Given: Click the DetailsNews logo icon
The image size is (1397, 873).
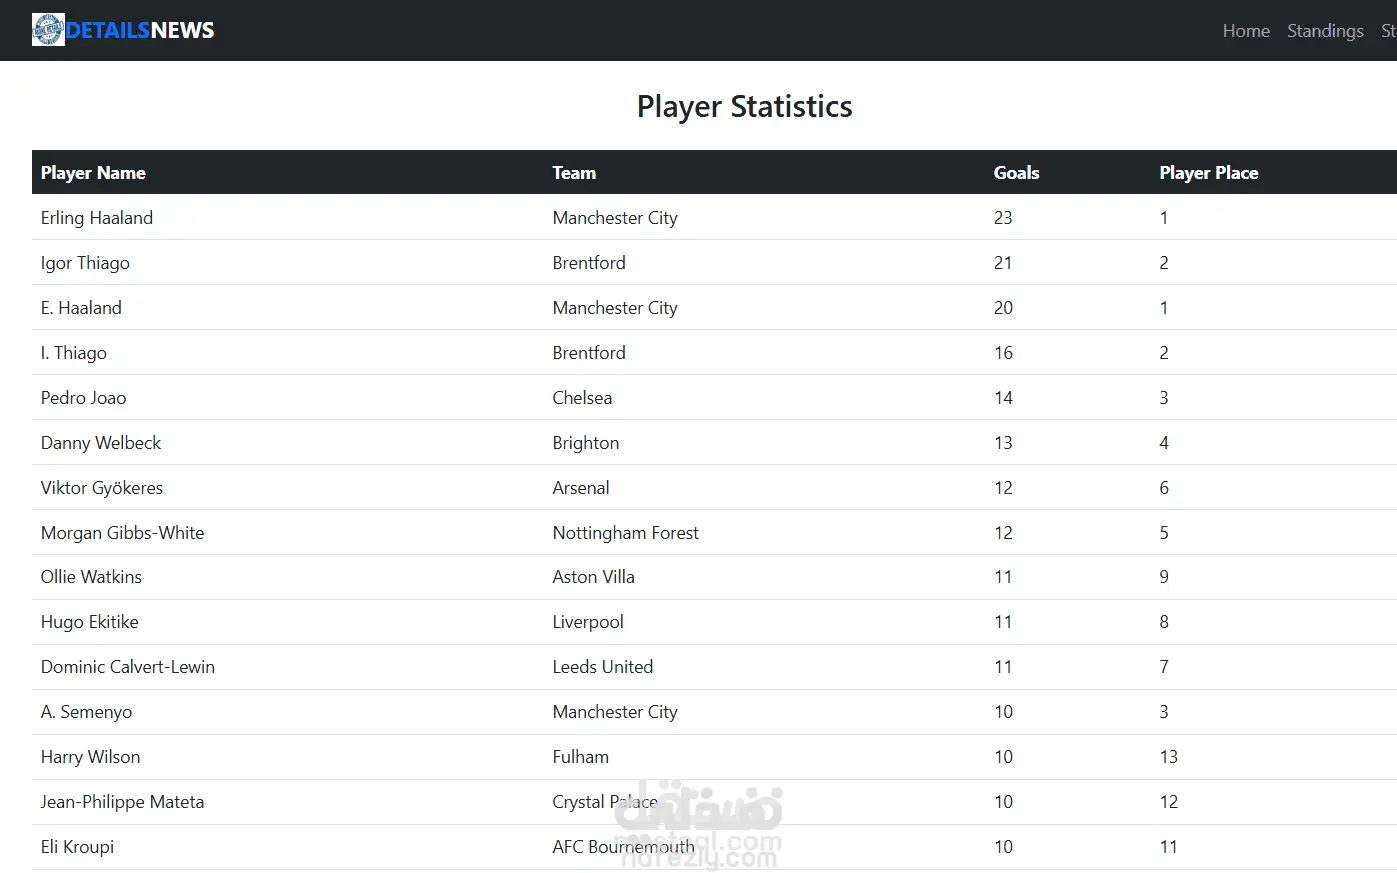Looking at the screenshot, I should pos(48,30).
